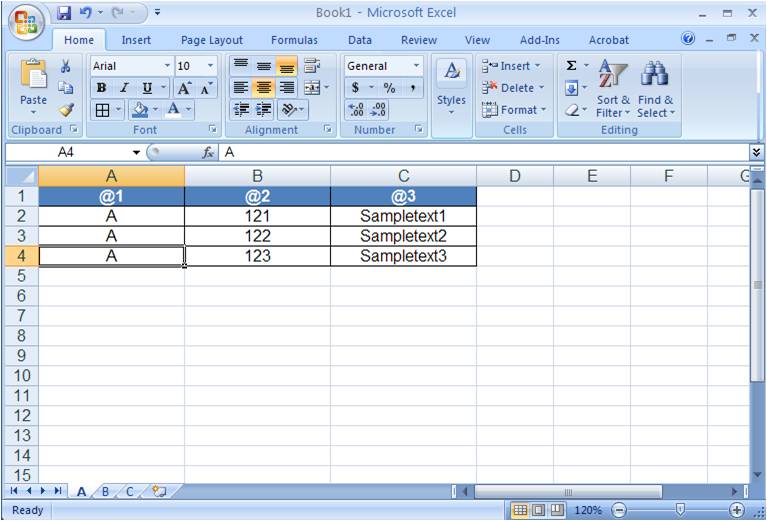Save workbook from Quick Access toolbar
767x521 pixels.
pos(64,13)
